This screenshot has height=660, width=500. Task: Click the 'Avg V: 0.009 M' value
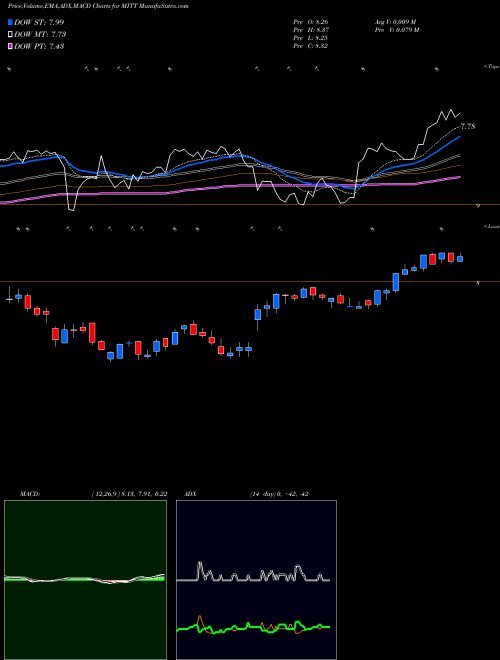[x=395, y=22]
